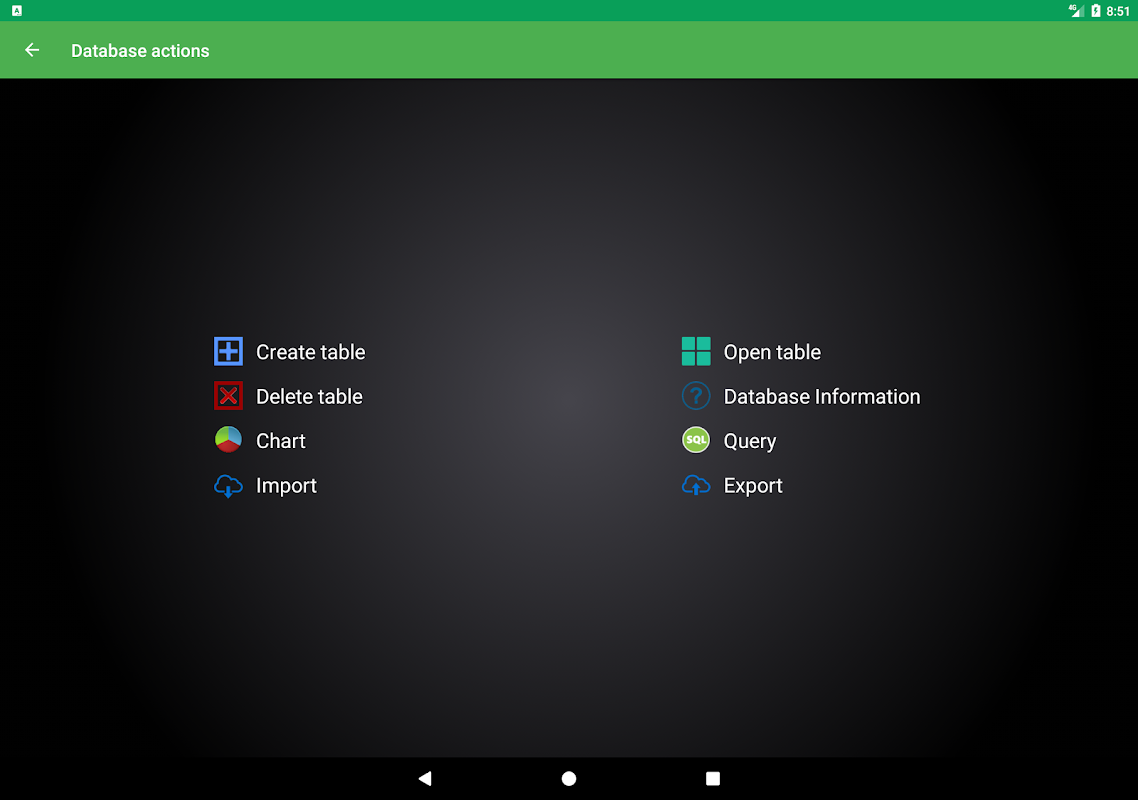Click the question mark Database Information icon
This screenshot has width=1138, height=800.
(695, 396)
